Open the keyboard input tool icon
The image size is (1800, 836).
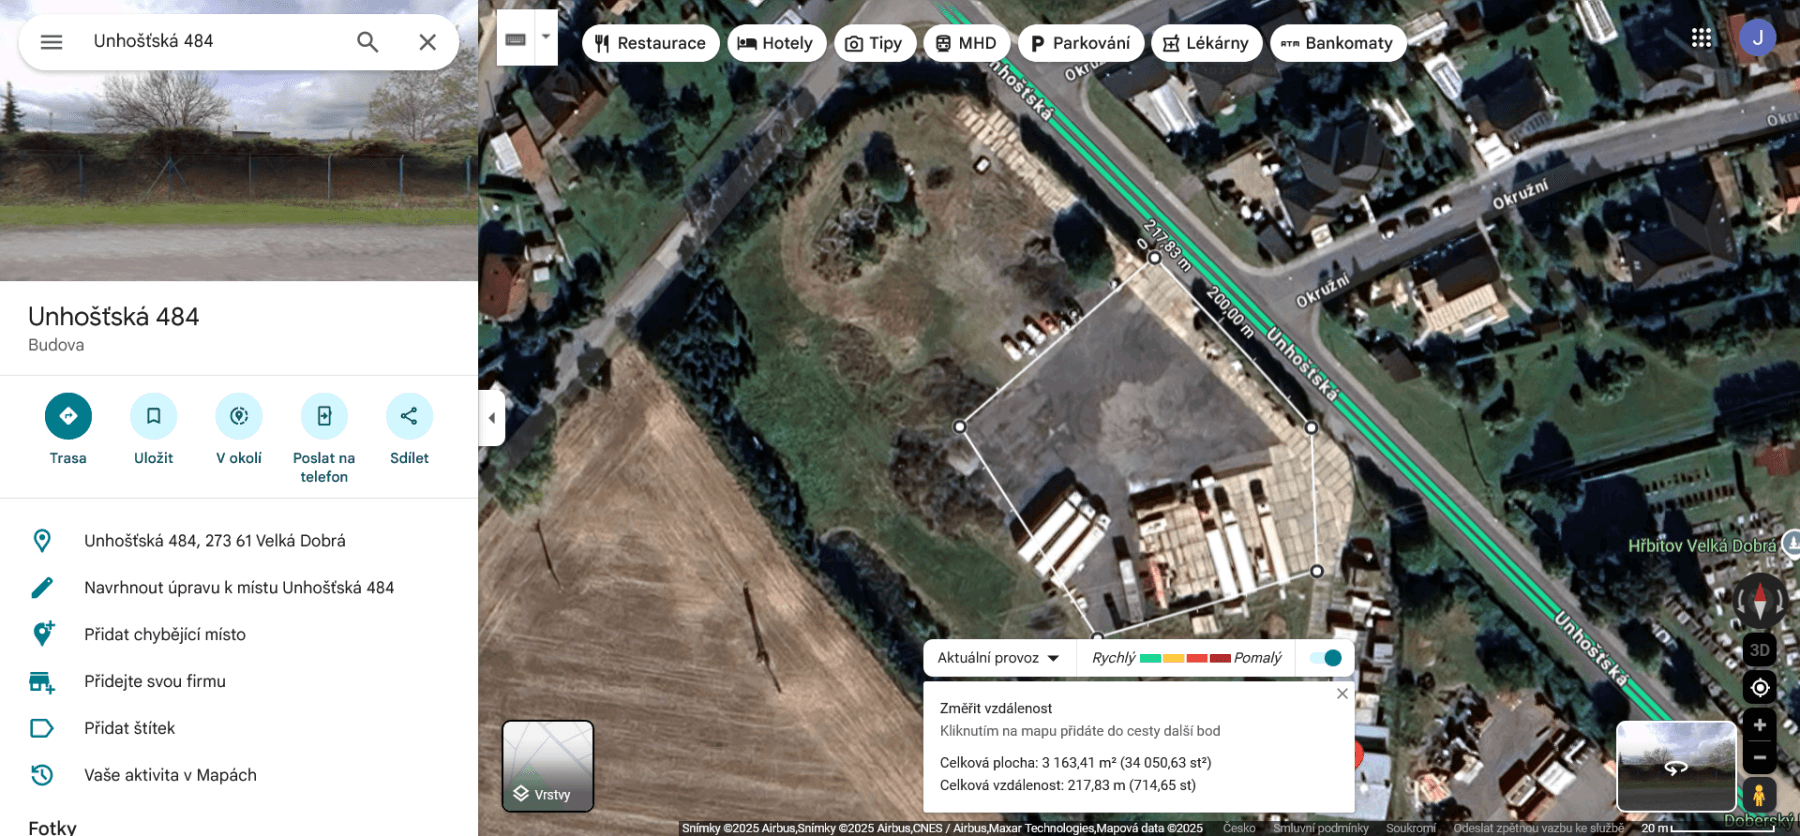coord(516,39)
